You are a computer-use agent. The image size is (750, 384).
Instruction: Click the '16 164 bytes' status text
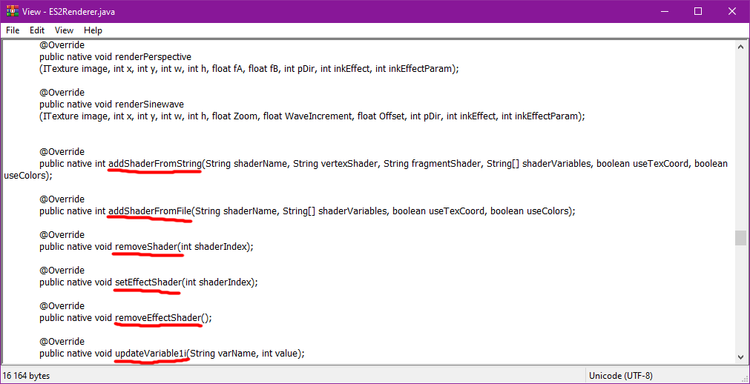tap(27, 376)
